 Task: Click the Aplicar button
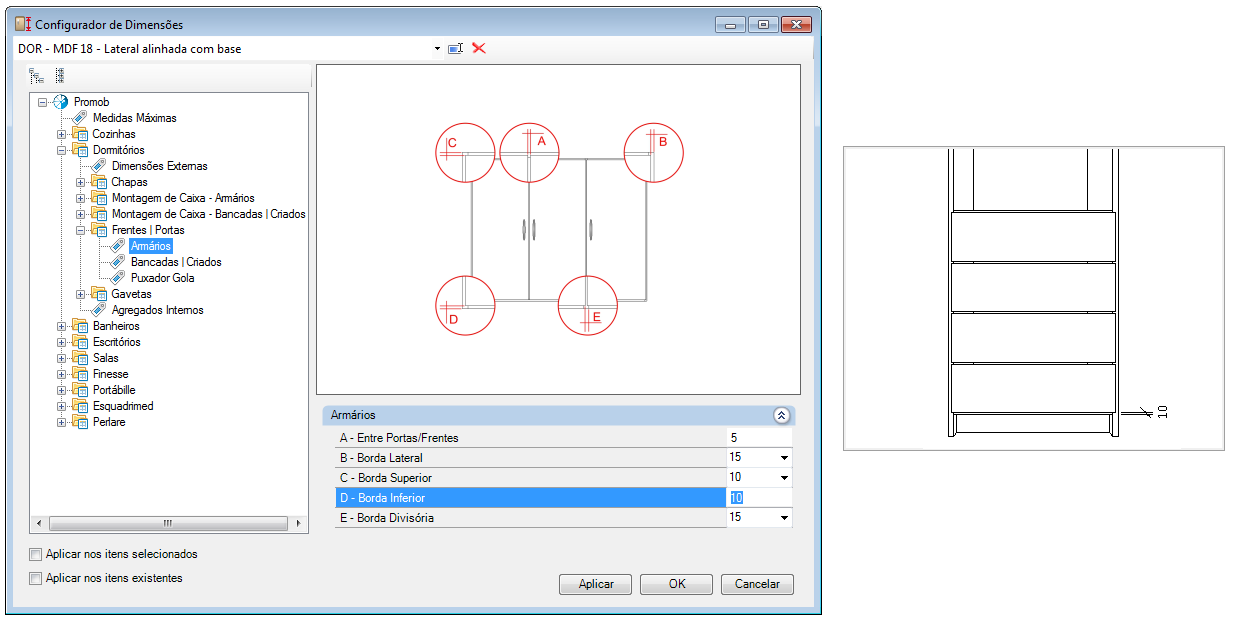(x=596, y=584)
